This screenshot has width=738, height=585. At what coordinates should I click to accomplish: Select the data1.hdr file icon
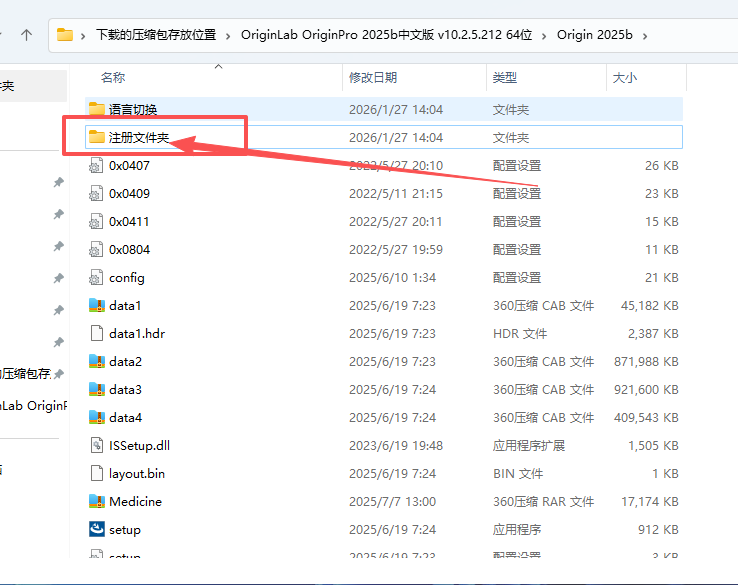[x=96, y=333]
